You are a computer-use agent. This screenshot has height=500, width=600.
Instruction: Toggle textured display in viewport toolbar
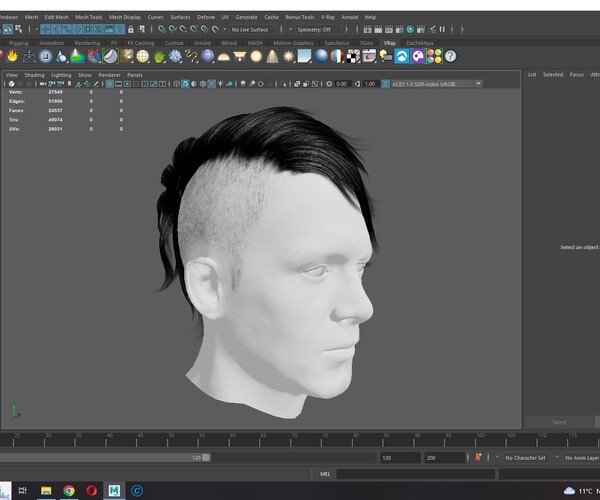click(x=212, y=84)
